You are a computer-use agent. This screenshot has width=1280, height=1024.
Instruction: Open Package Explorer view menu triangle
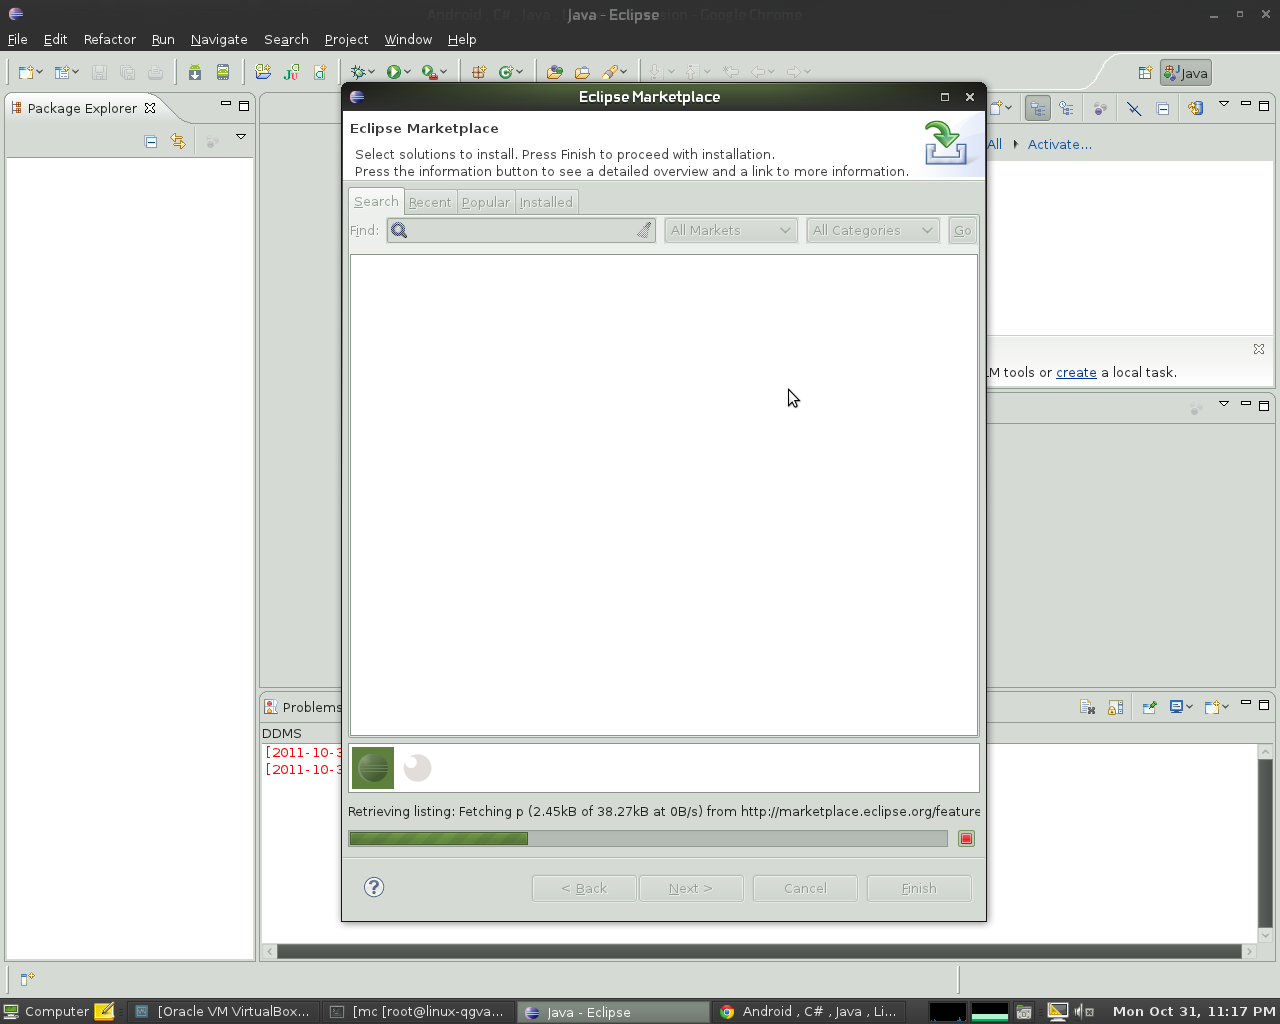pos(241,136)
